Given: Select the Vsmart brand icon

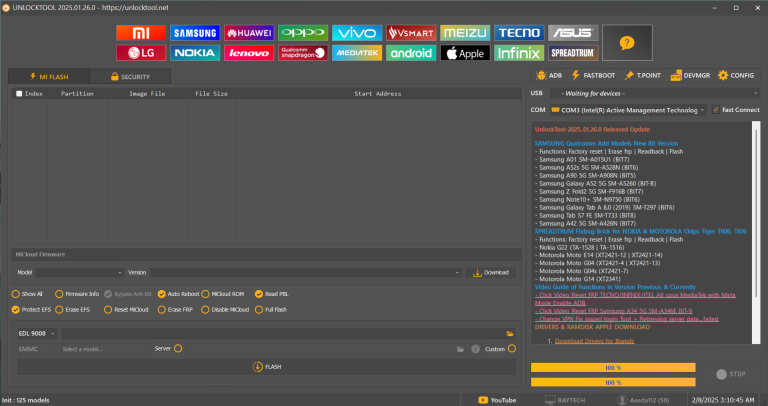Looking at the screenshot, I should click(x=411, y=33).
